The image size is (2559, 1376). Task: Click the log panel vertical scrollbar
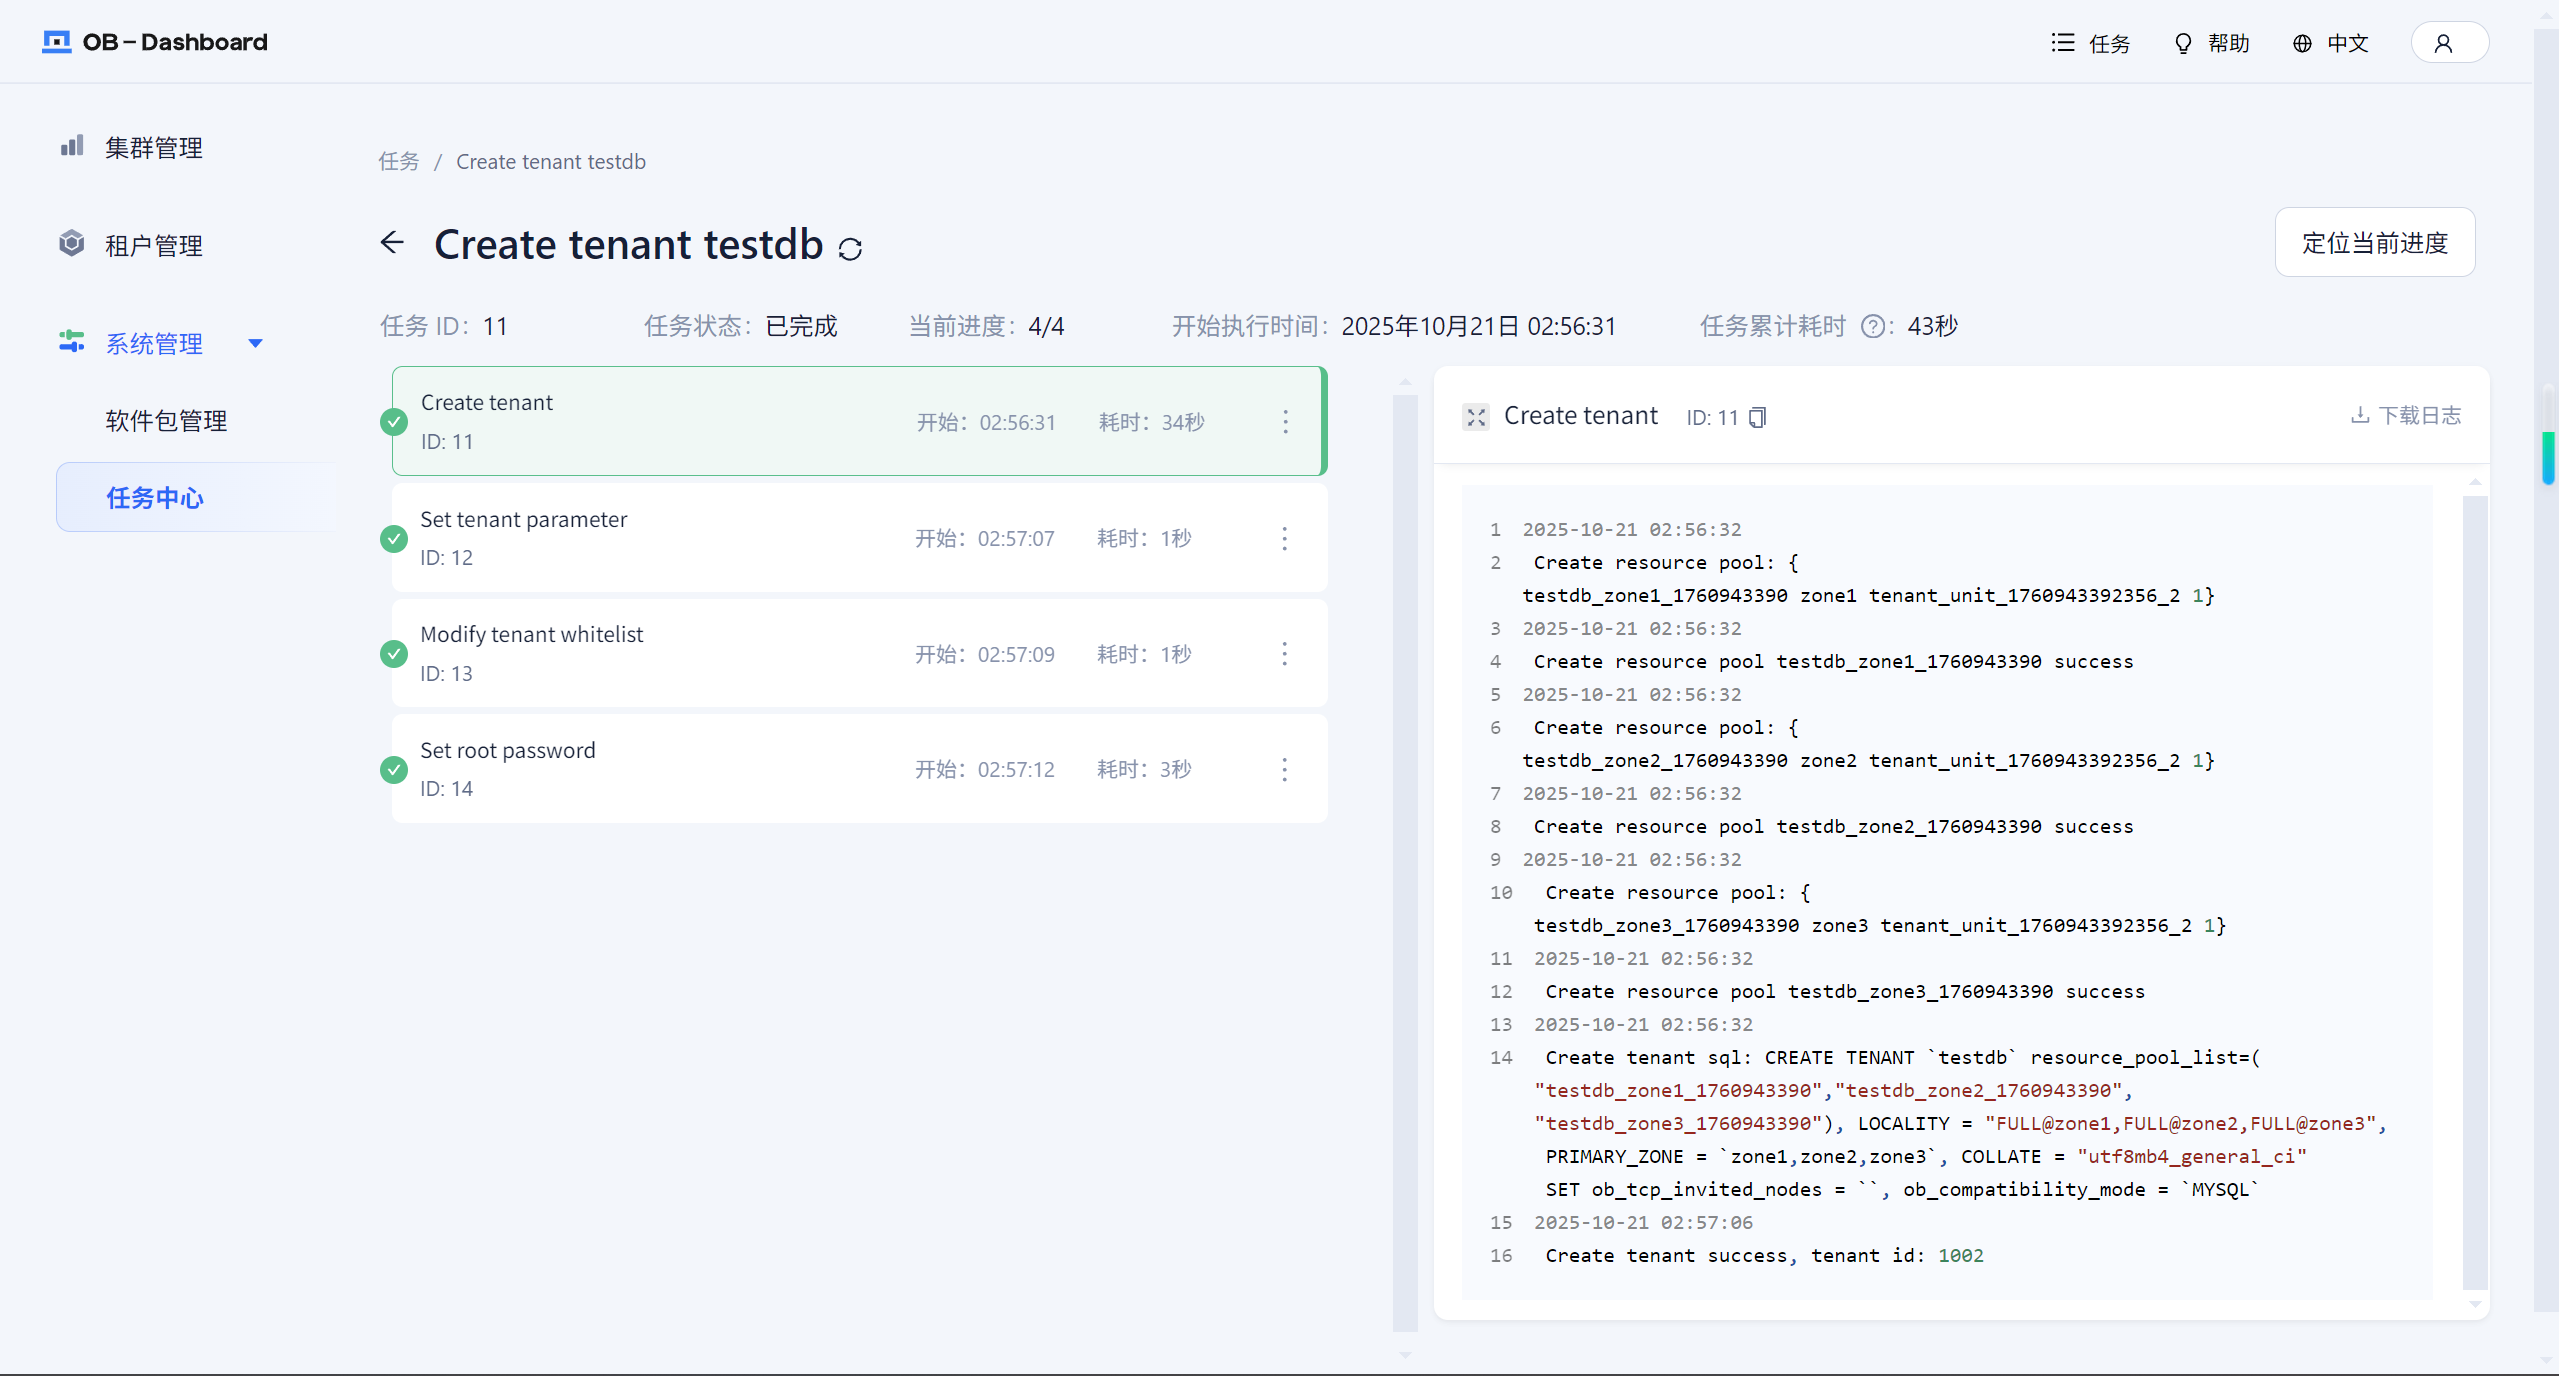[x=2474, y=890]
